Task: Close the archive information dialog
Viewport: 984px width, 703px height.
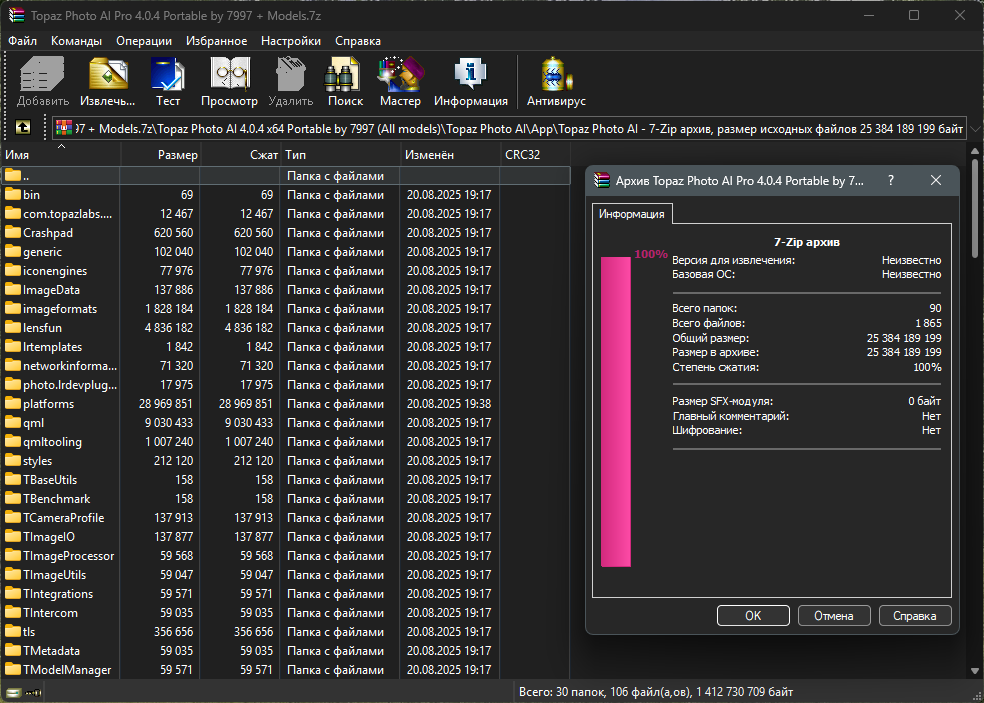Action: point(936,181)
